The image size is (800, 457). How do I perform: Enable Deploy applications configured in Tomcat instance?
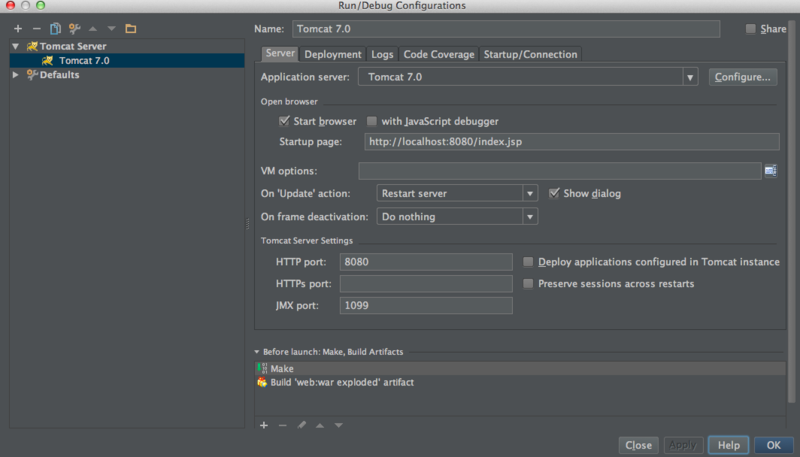(528, 262)
